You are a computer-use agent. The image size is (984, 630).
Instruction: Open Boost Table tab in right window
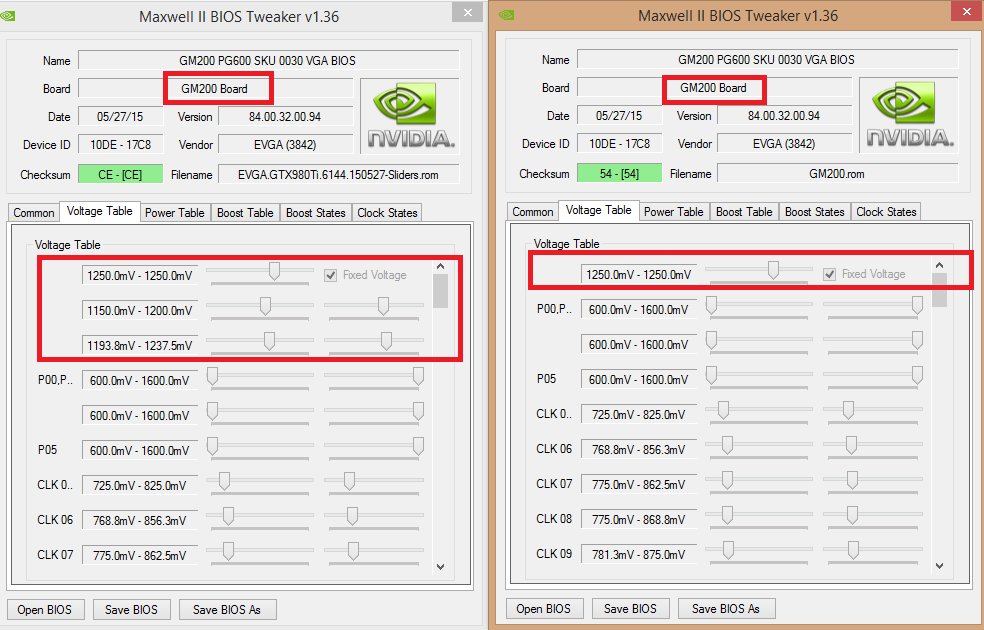coord(744,212)
